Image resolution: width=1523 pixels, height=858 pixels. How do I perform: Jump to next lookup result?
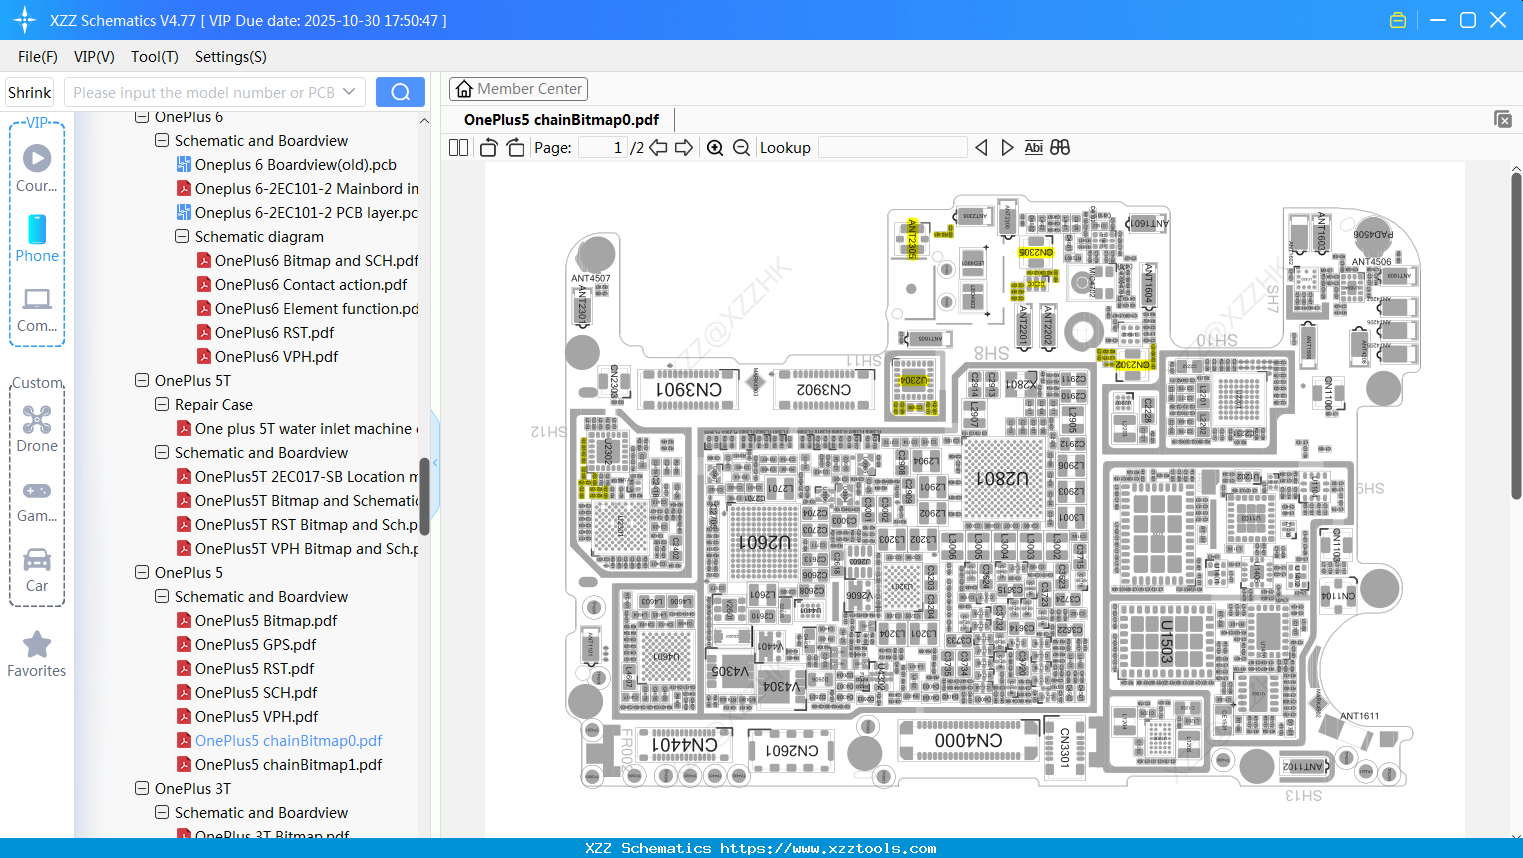pos(1007,148)
